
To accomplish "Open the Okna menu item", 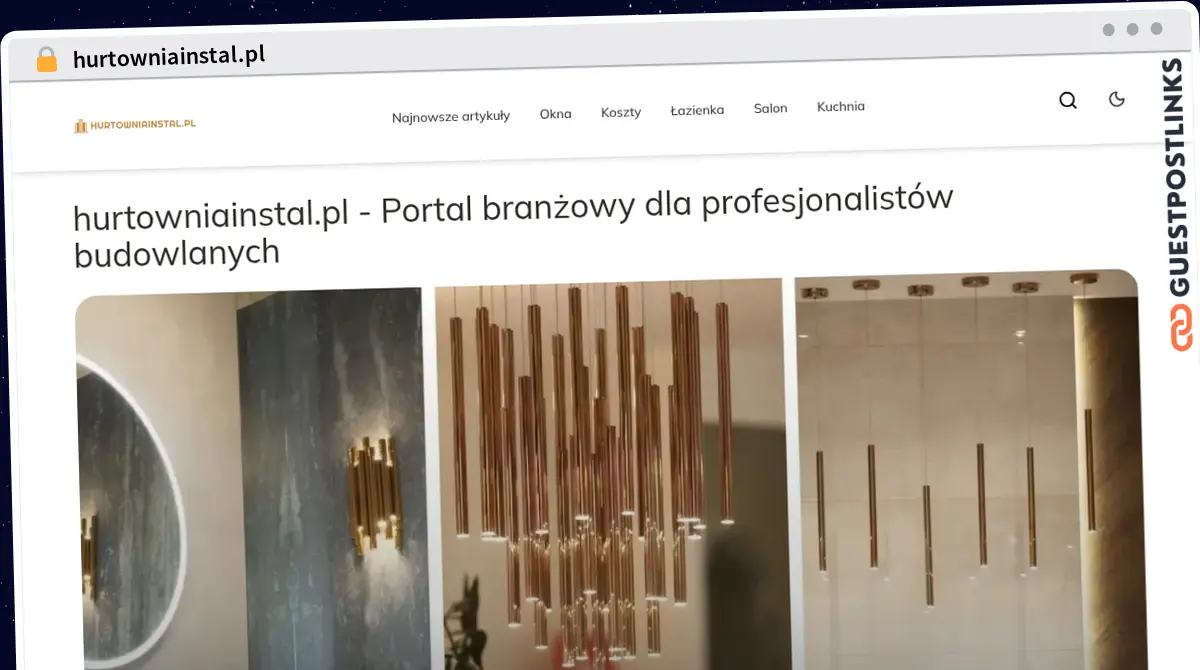I will (x=556, y=114).
